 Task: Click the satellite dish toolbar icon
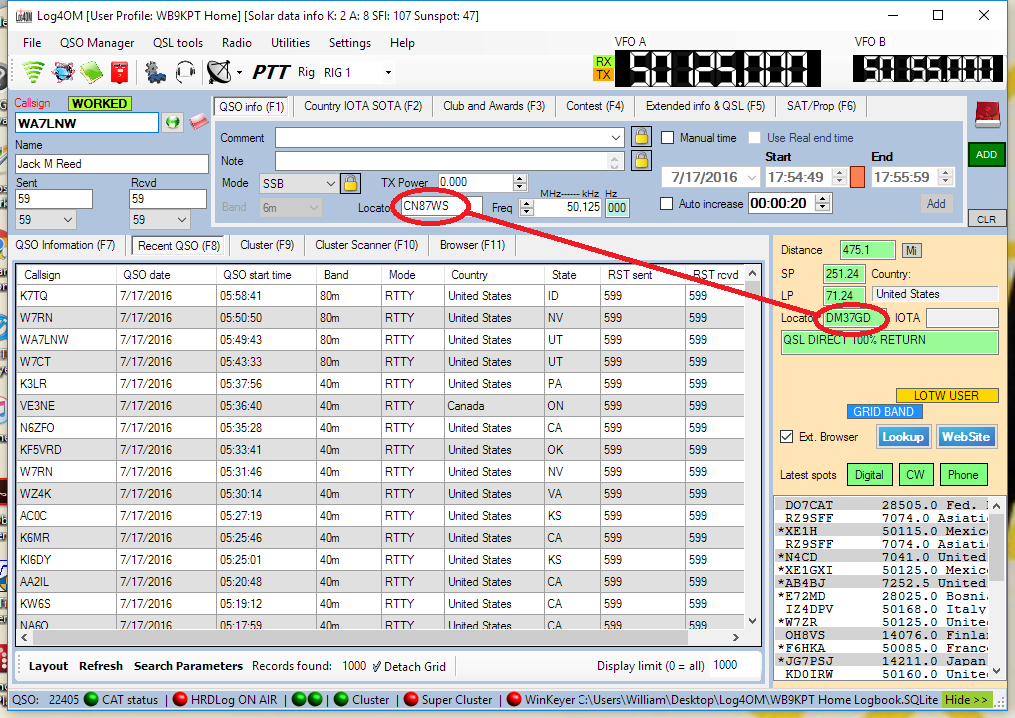click(x=219, y=72)
